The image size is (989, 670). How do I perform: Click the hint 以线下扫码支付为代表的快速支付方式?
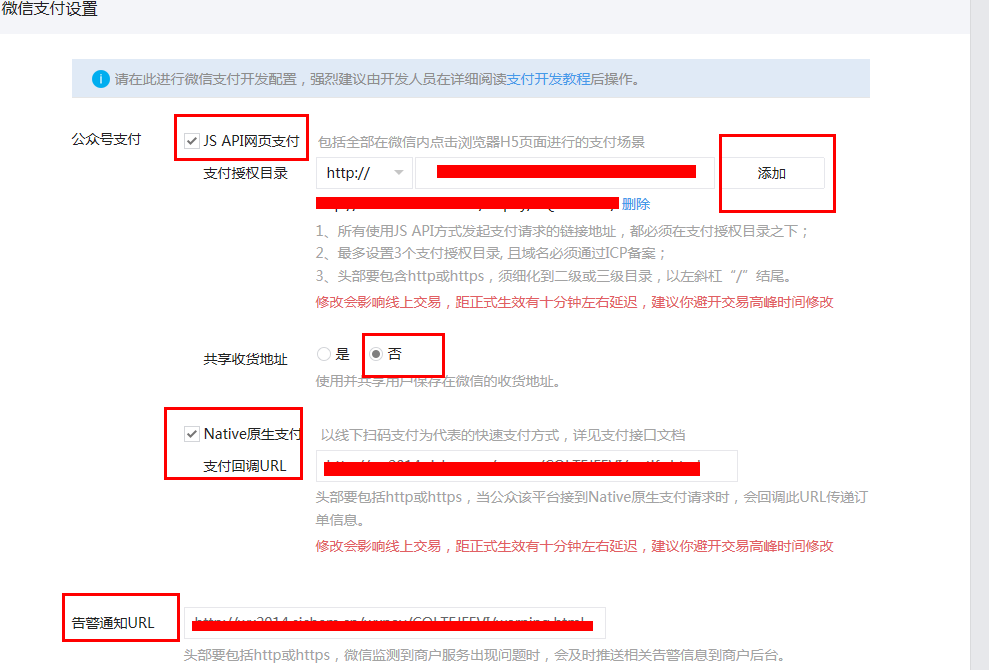click(x=503, y=435)
